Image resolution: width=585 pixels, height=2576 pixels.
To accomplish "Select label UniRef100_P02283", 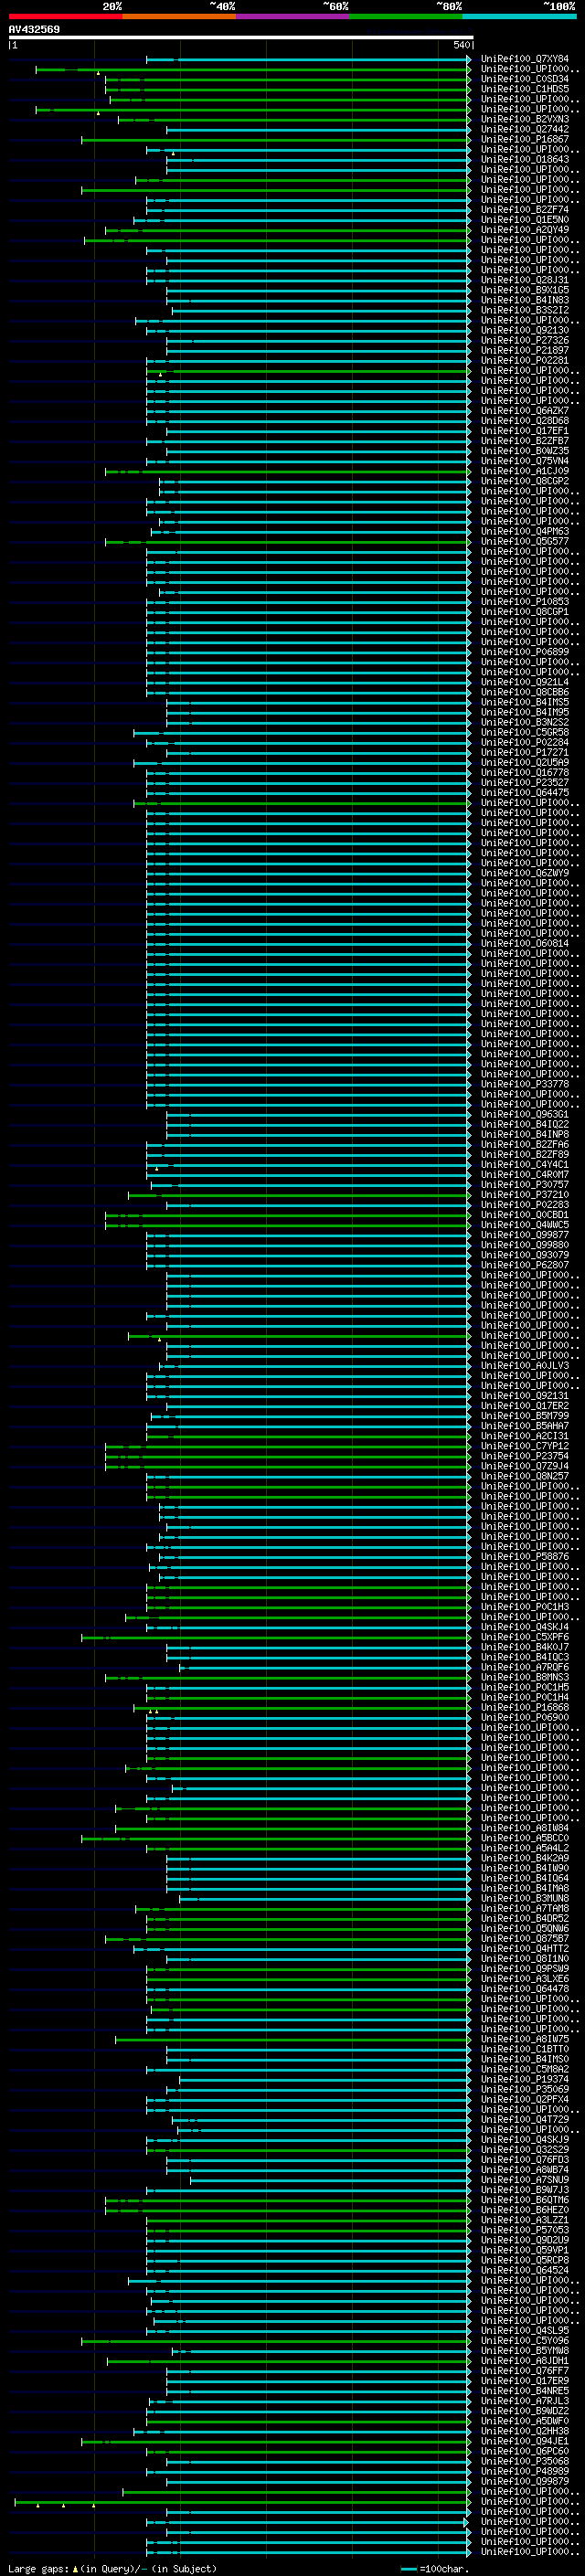I will [x=525, y=1204].
